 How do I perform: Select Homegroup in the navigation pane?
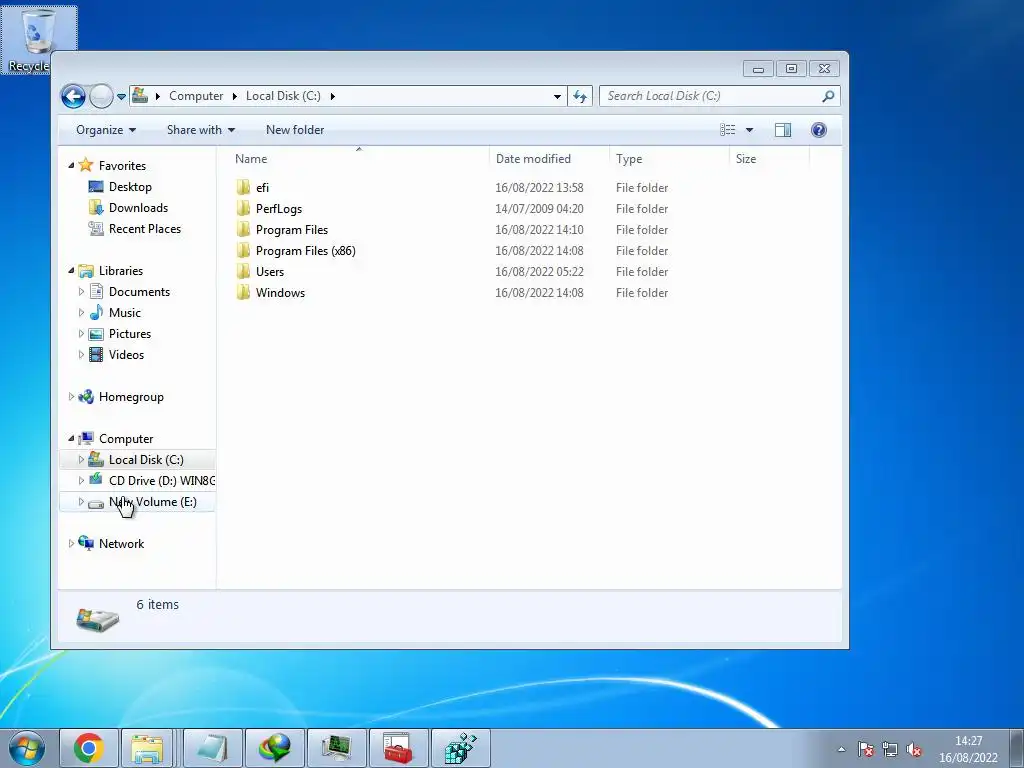(131, 396)
